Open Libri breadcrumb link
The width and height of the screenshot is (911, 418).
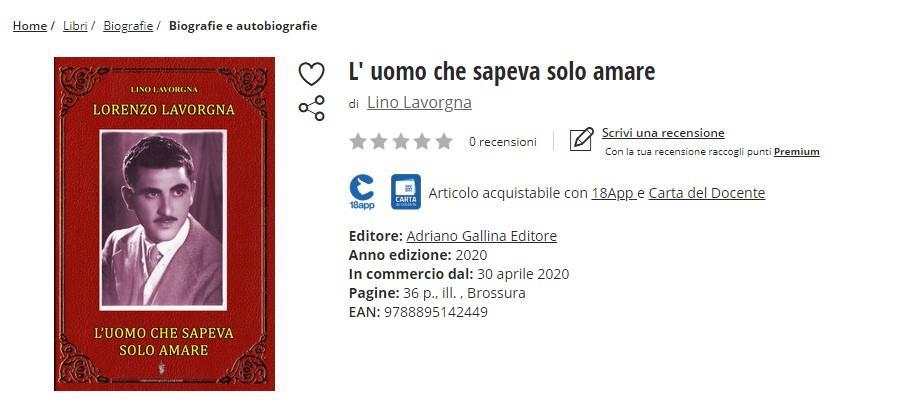pyautogui.click(x=75, y=26)
